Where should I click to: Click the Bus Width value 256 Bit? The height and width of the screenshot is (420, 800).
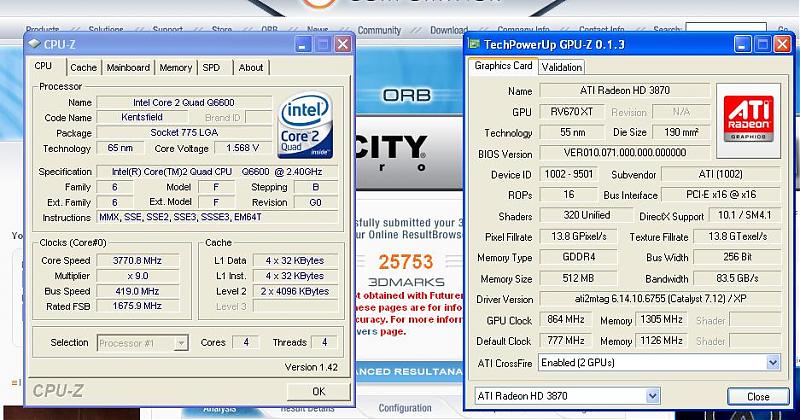pos(737,257)
